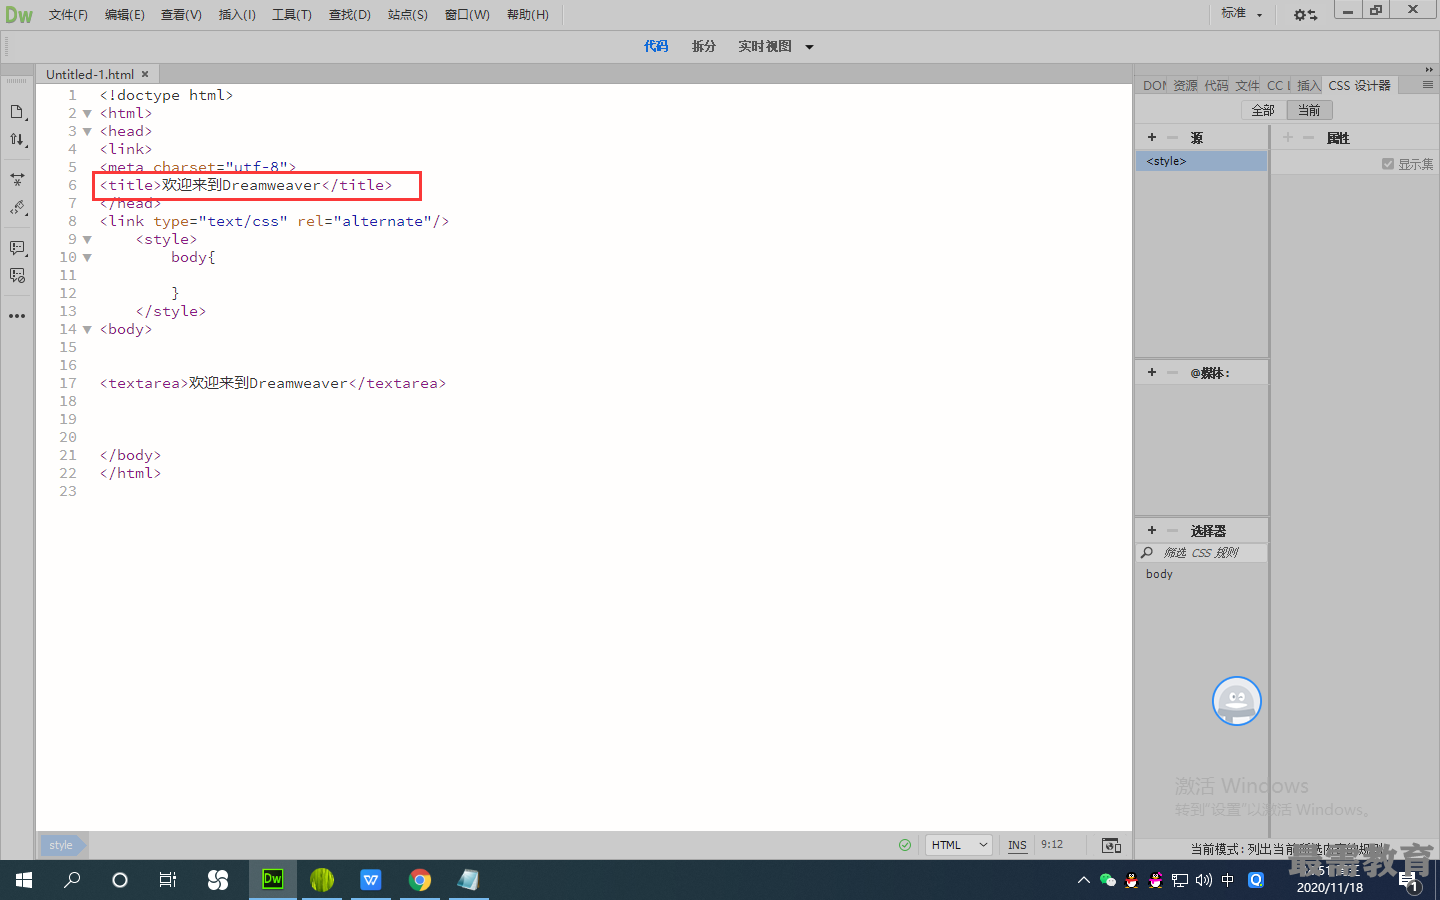
Task: Toggle the INS insert mode indicator
Action: 1017,845
